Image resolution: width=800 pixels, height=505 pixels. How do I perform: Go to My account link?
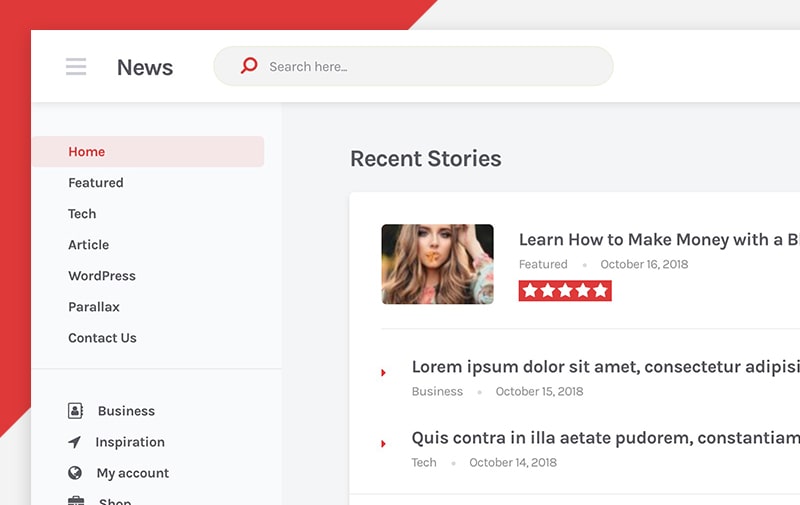pos(133,473)
